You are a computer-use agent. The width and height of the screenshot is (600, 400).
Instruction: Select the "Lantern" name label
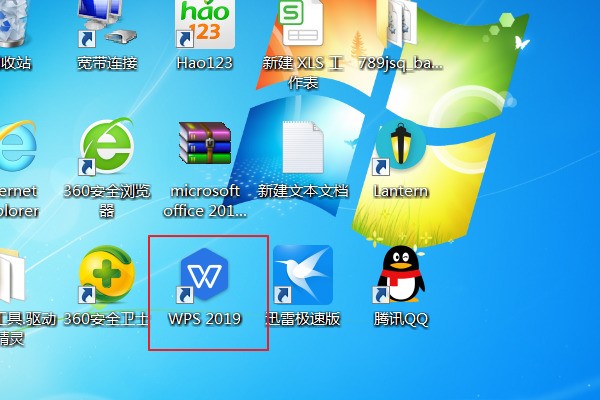[x=400, y=191]
